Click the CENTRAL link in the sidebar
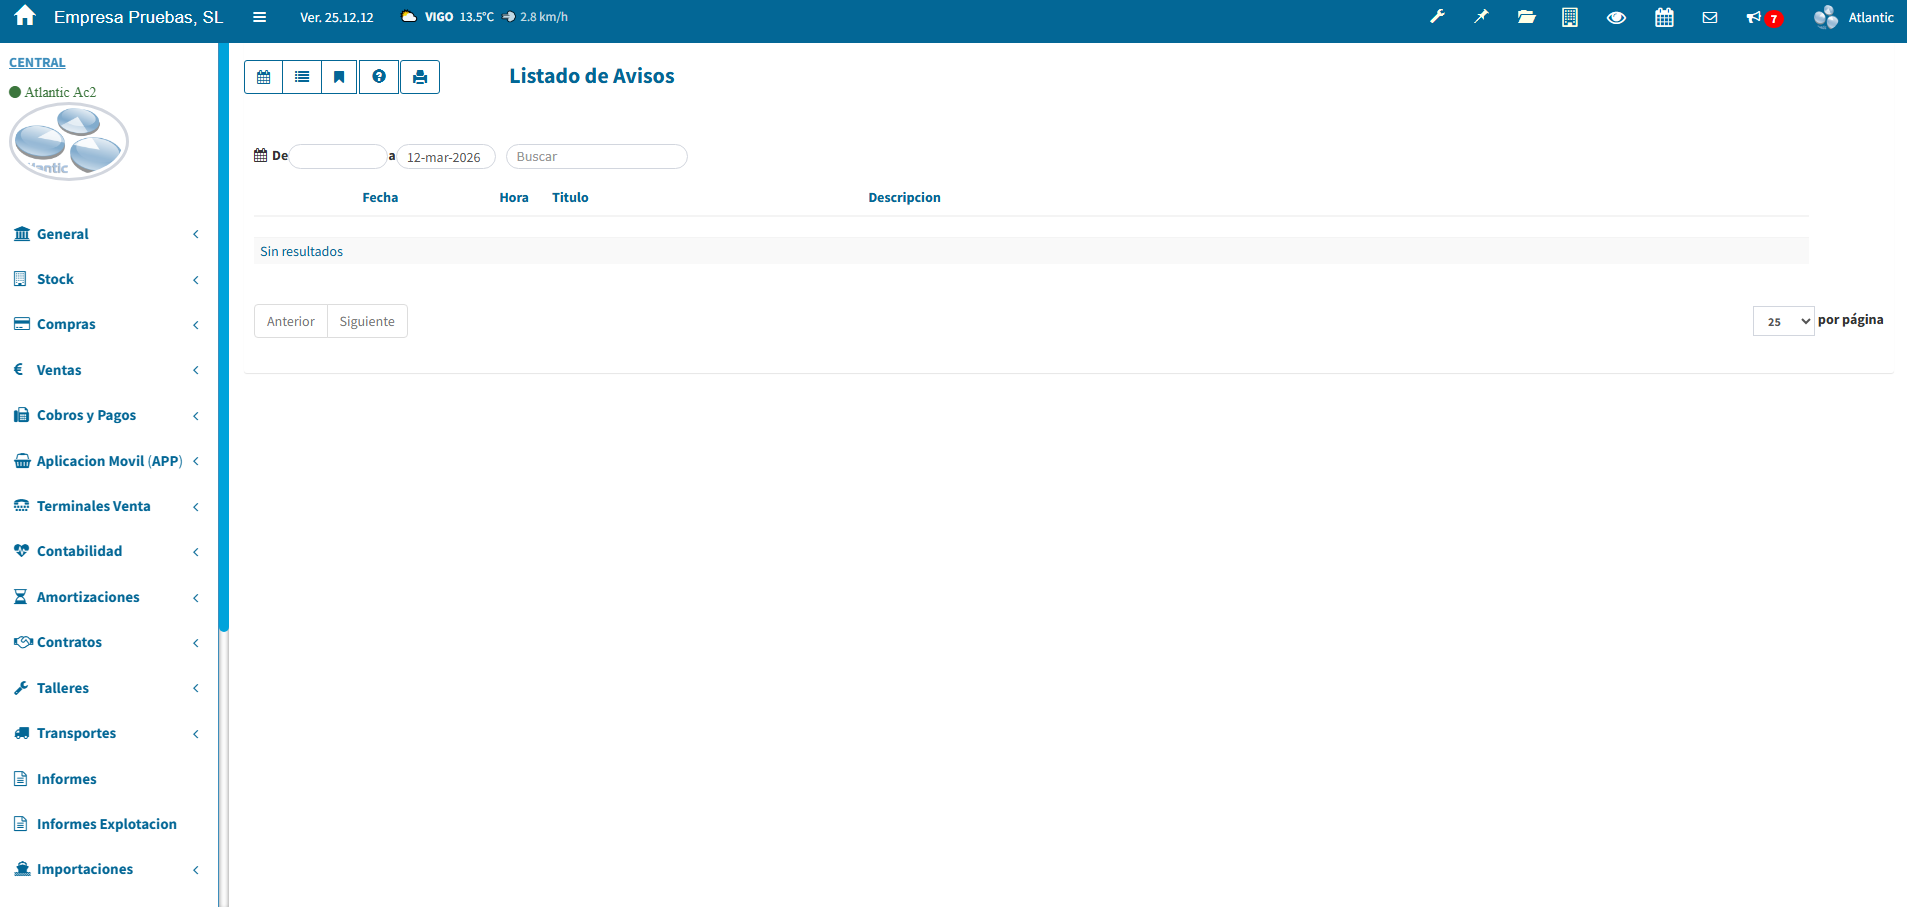1907x907 pixels. point(37,62)
